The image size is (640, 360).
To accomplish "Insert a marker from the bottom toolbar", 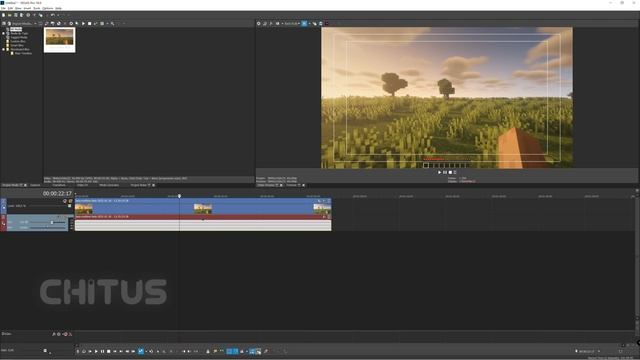I will [x=215, y=351].
